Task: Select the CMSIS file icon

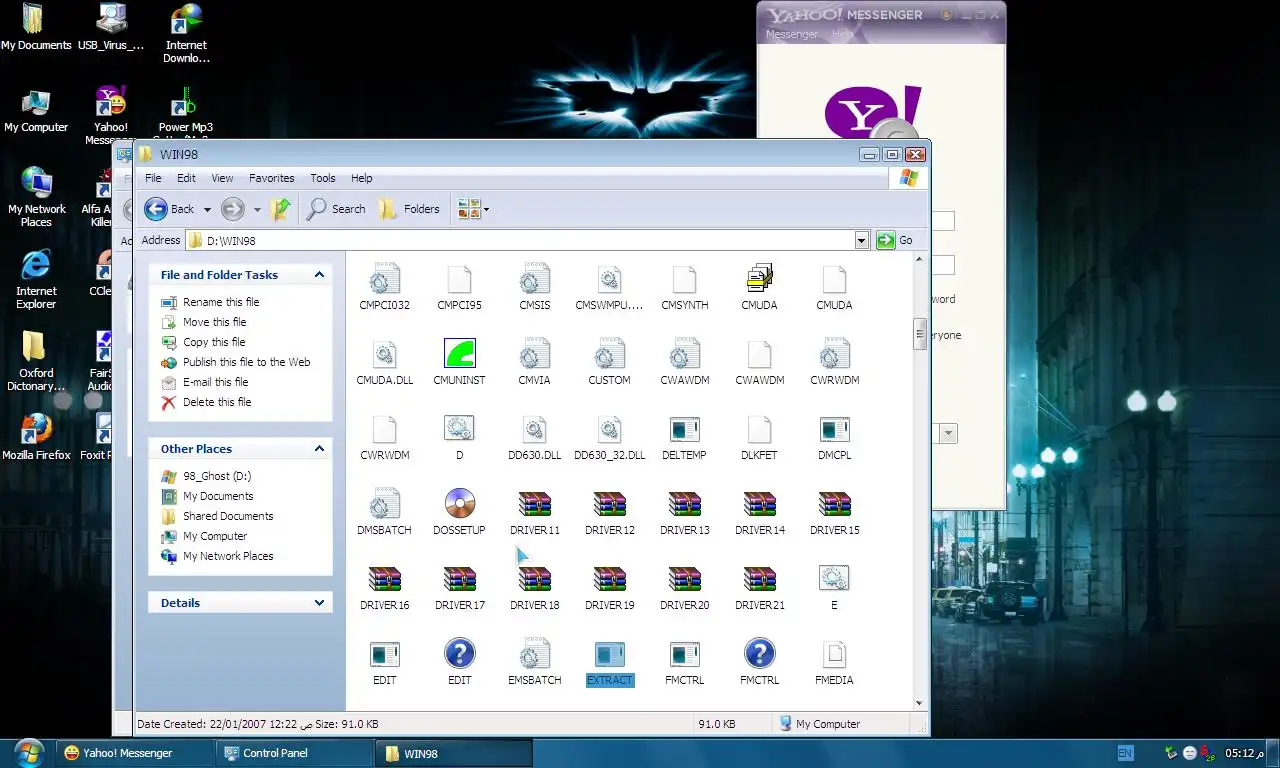Action: pyautogui.click(x=534, y=279)
